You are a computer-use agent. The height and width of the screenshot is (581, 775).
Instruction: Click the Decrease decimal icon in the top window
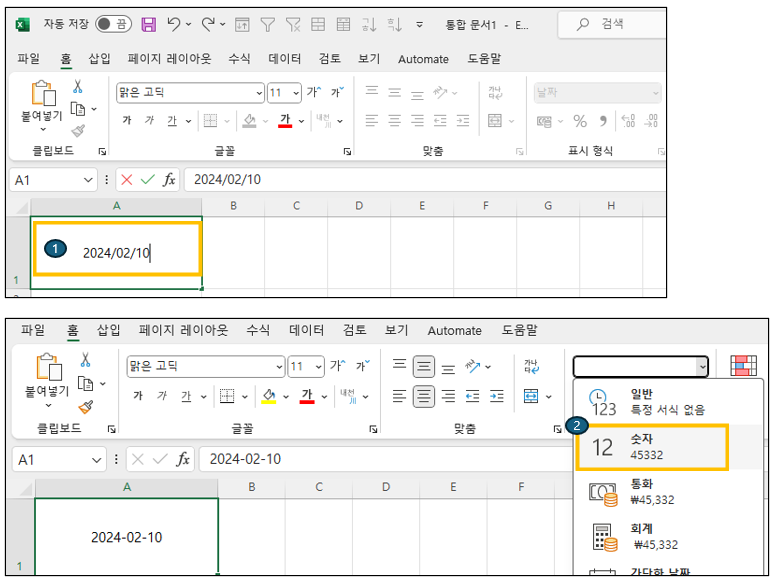pos(651,121)
